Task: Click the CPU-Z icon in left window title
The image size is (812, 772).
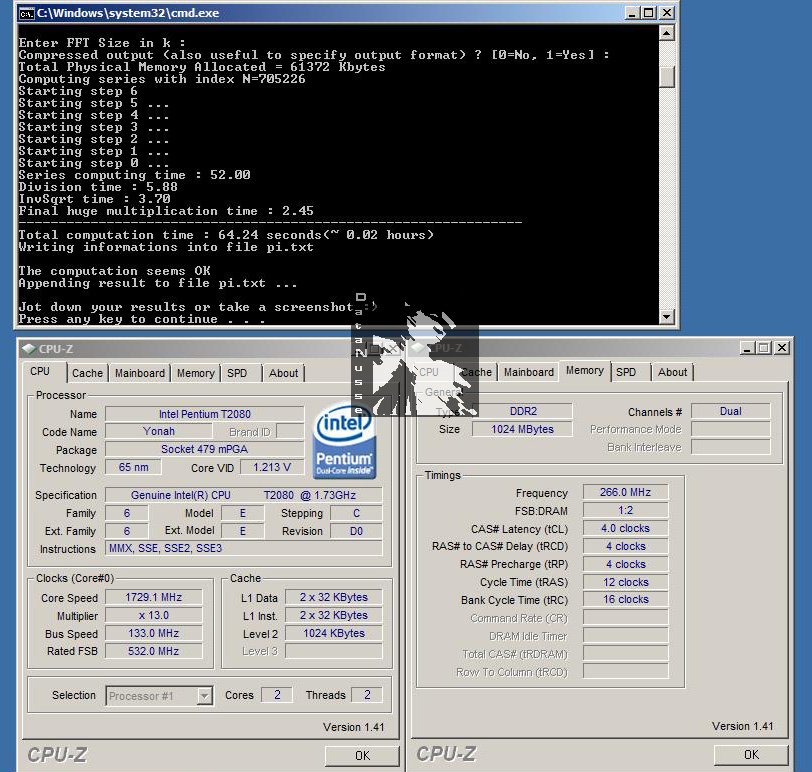Action: 29,349
